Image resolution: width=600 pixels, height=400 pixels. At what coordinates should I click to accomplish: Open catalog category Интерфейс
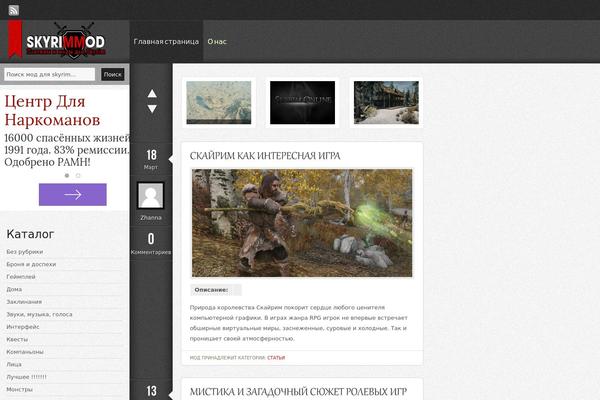pos(23,327)
